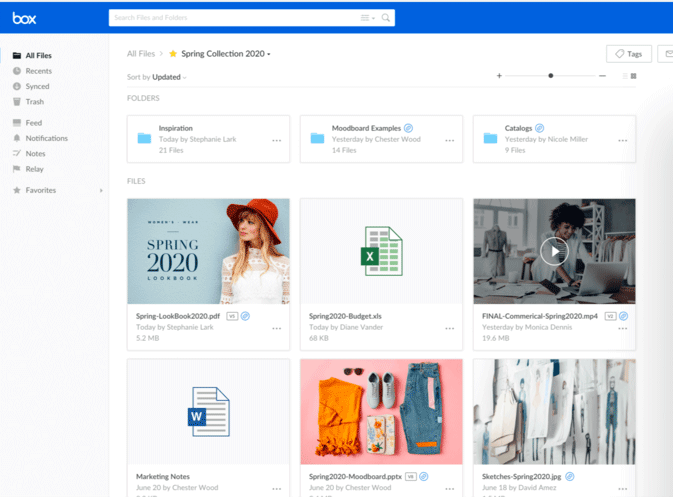Image resolution: width=673 pixels, height=497 pixels.
Task: Click the Spring-LookBook2020.pdf file name
Action: click(x=178, y=316)
